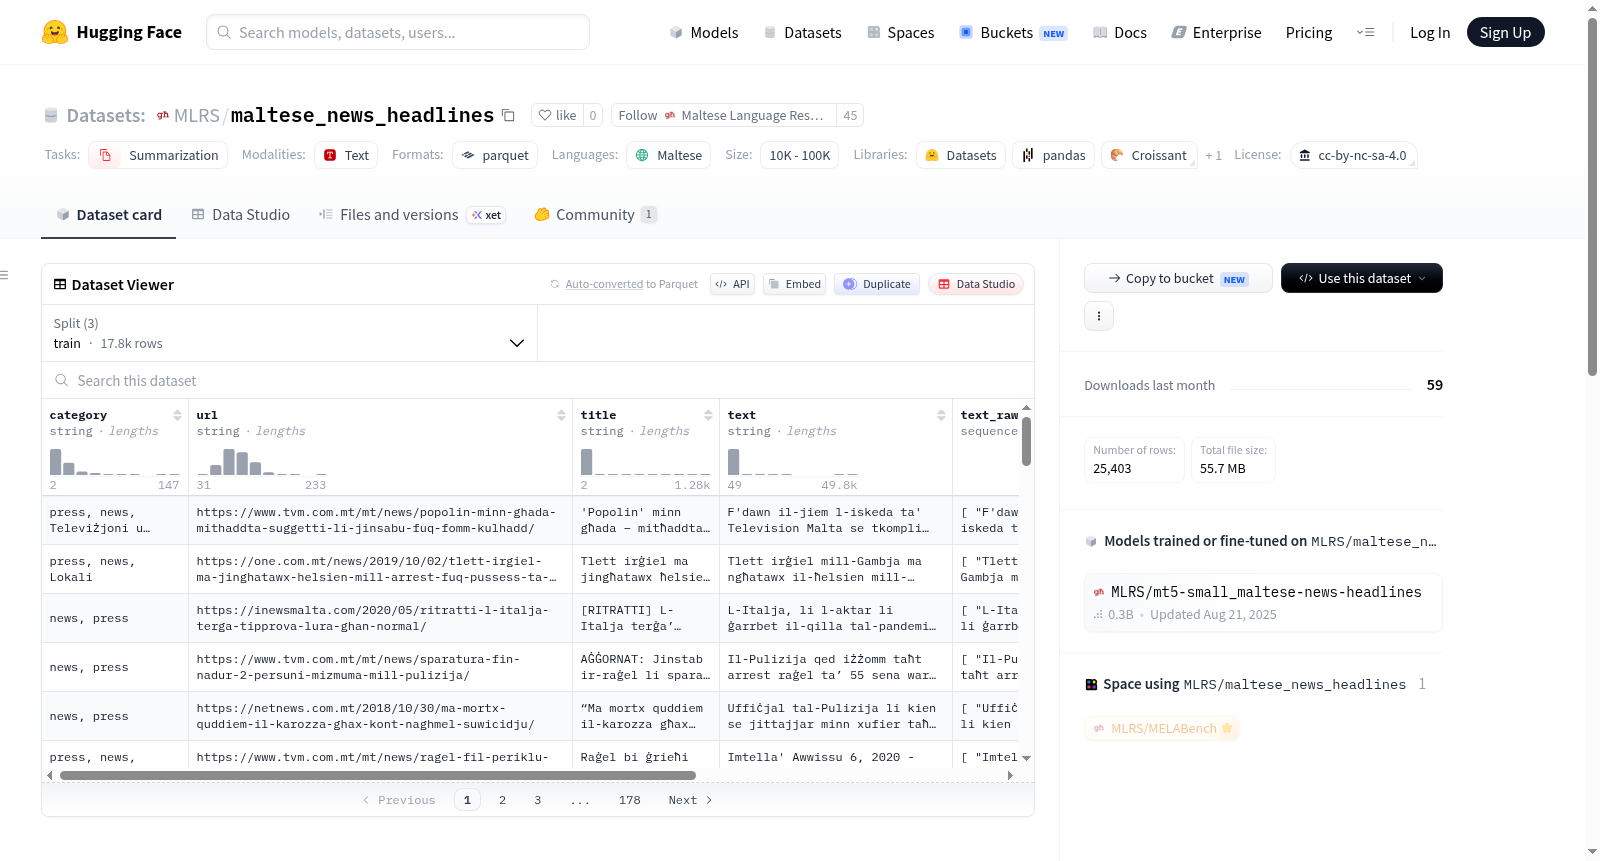
Task: Open the Dataset card tab
Action: pyautogui.click(x=109, y=215)
